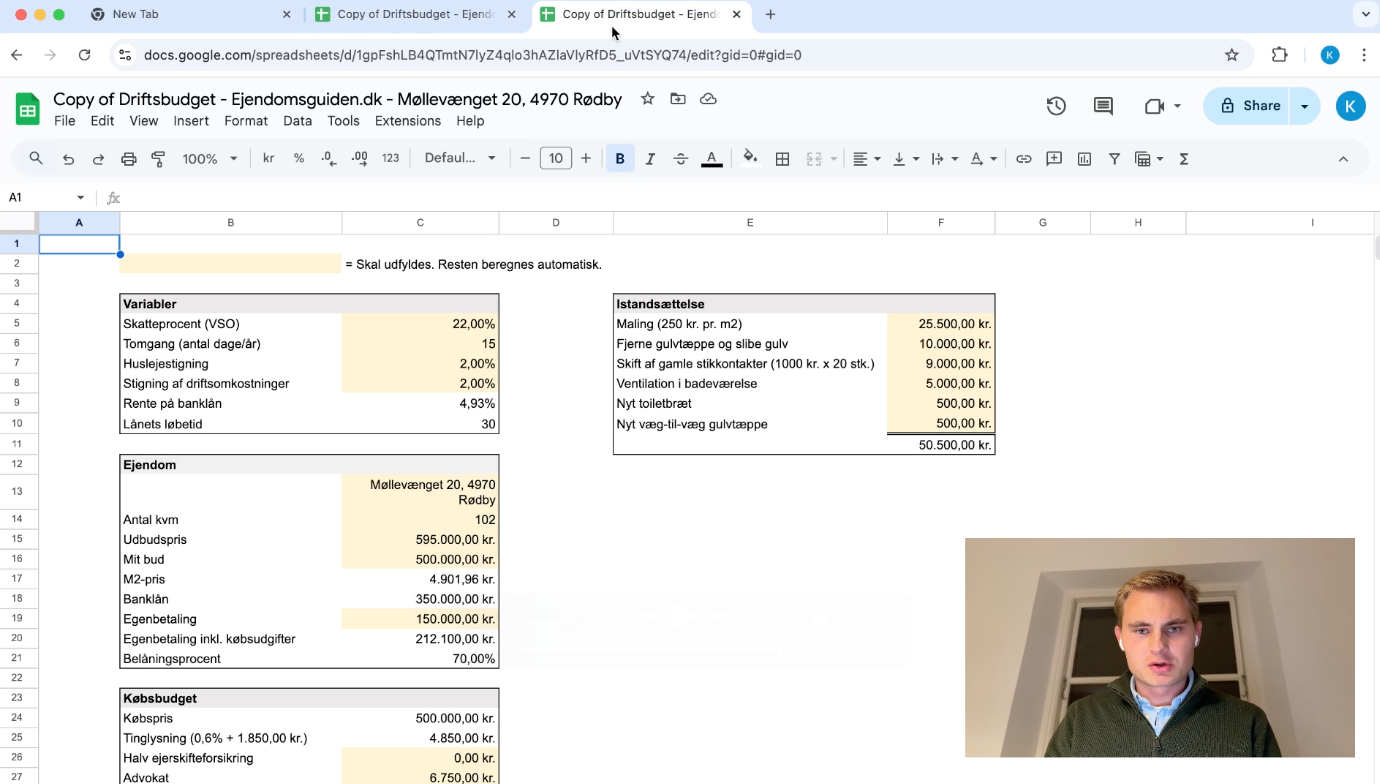Open the font family dropdown
Image resolution: width=1380 pixels, height=784 pixels.
[x=460, y=159]
